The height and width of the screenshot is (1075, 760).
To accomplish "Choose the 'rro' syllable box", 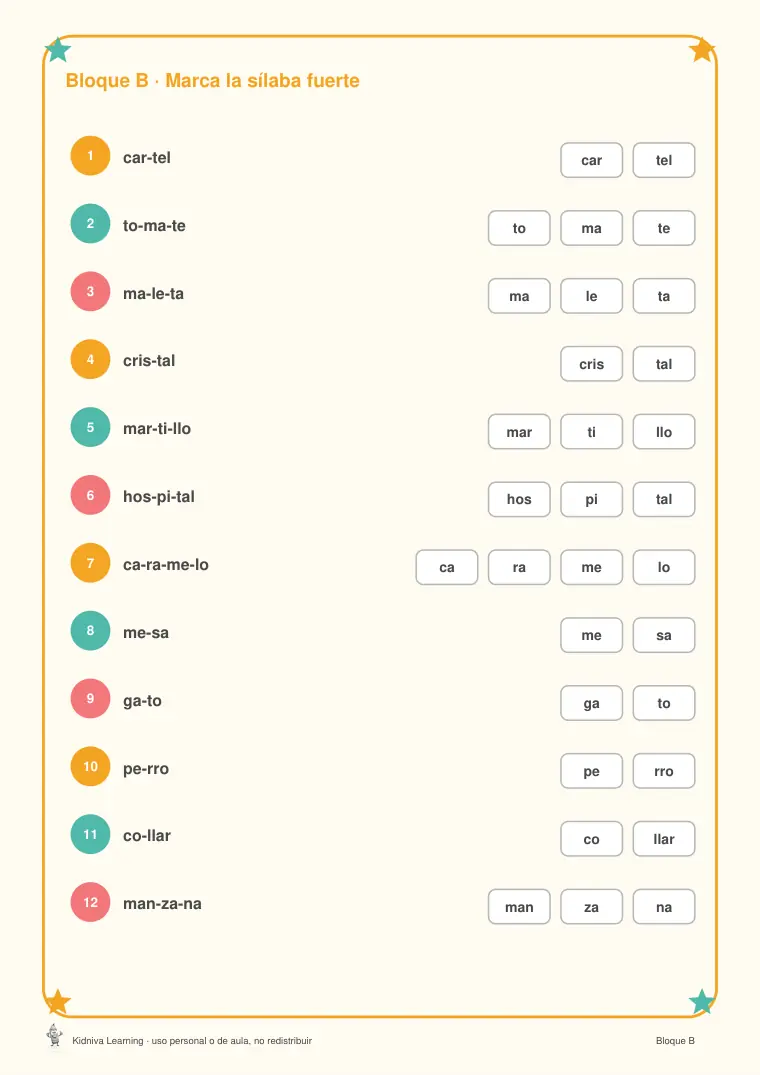I will [x=663, y=771].
